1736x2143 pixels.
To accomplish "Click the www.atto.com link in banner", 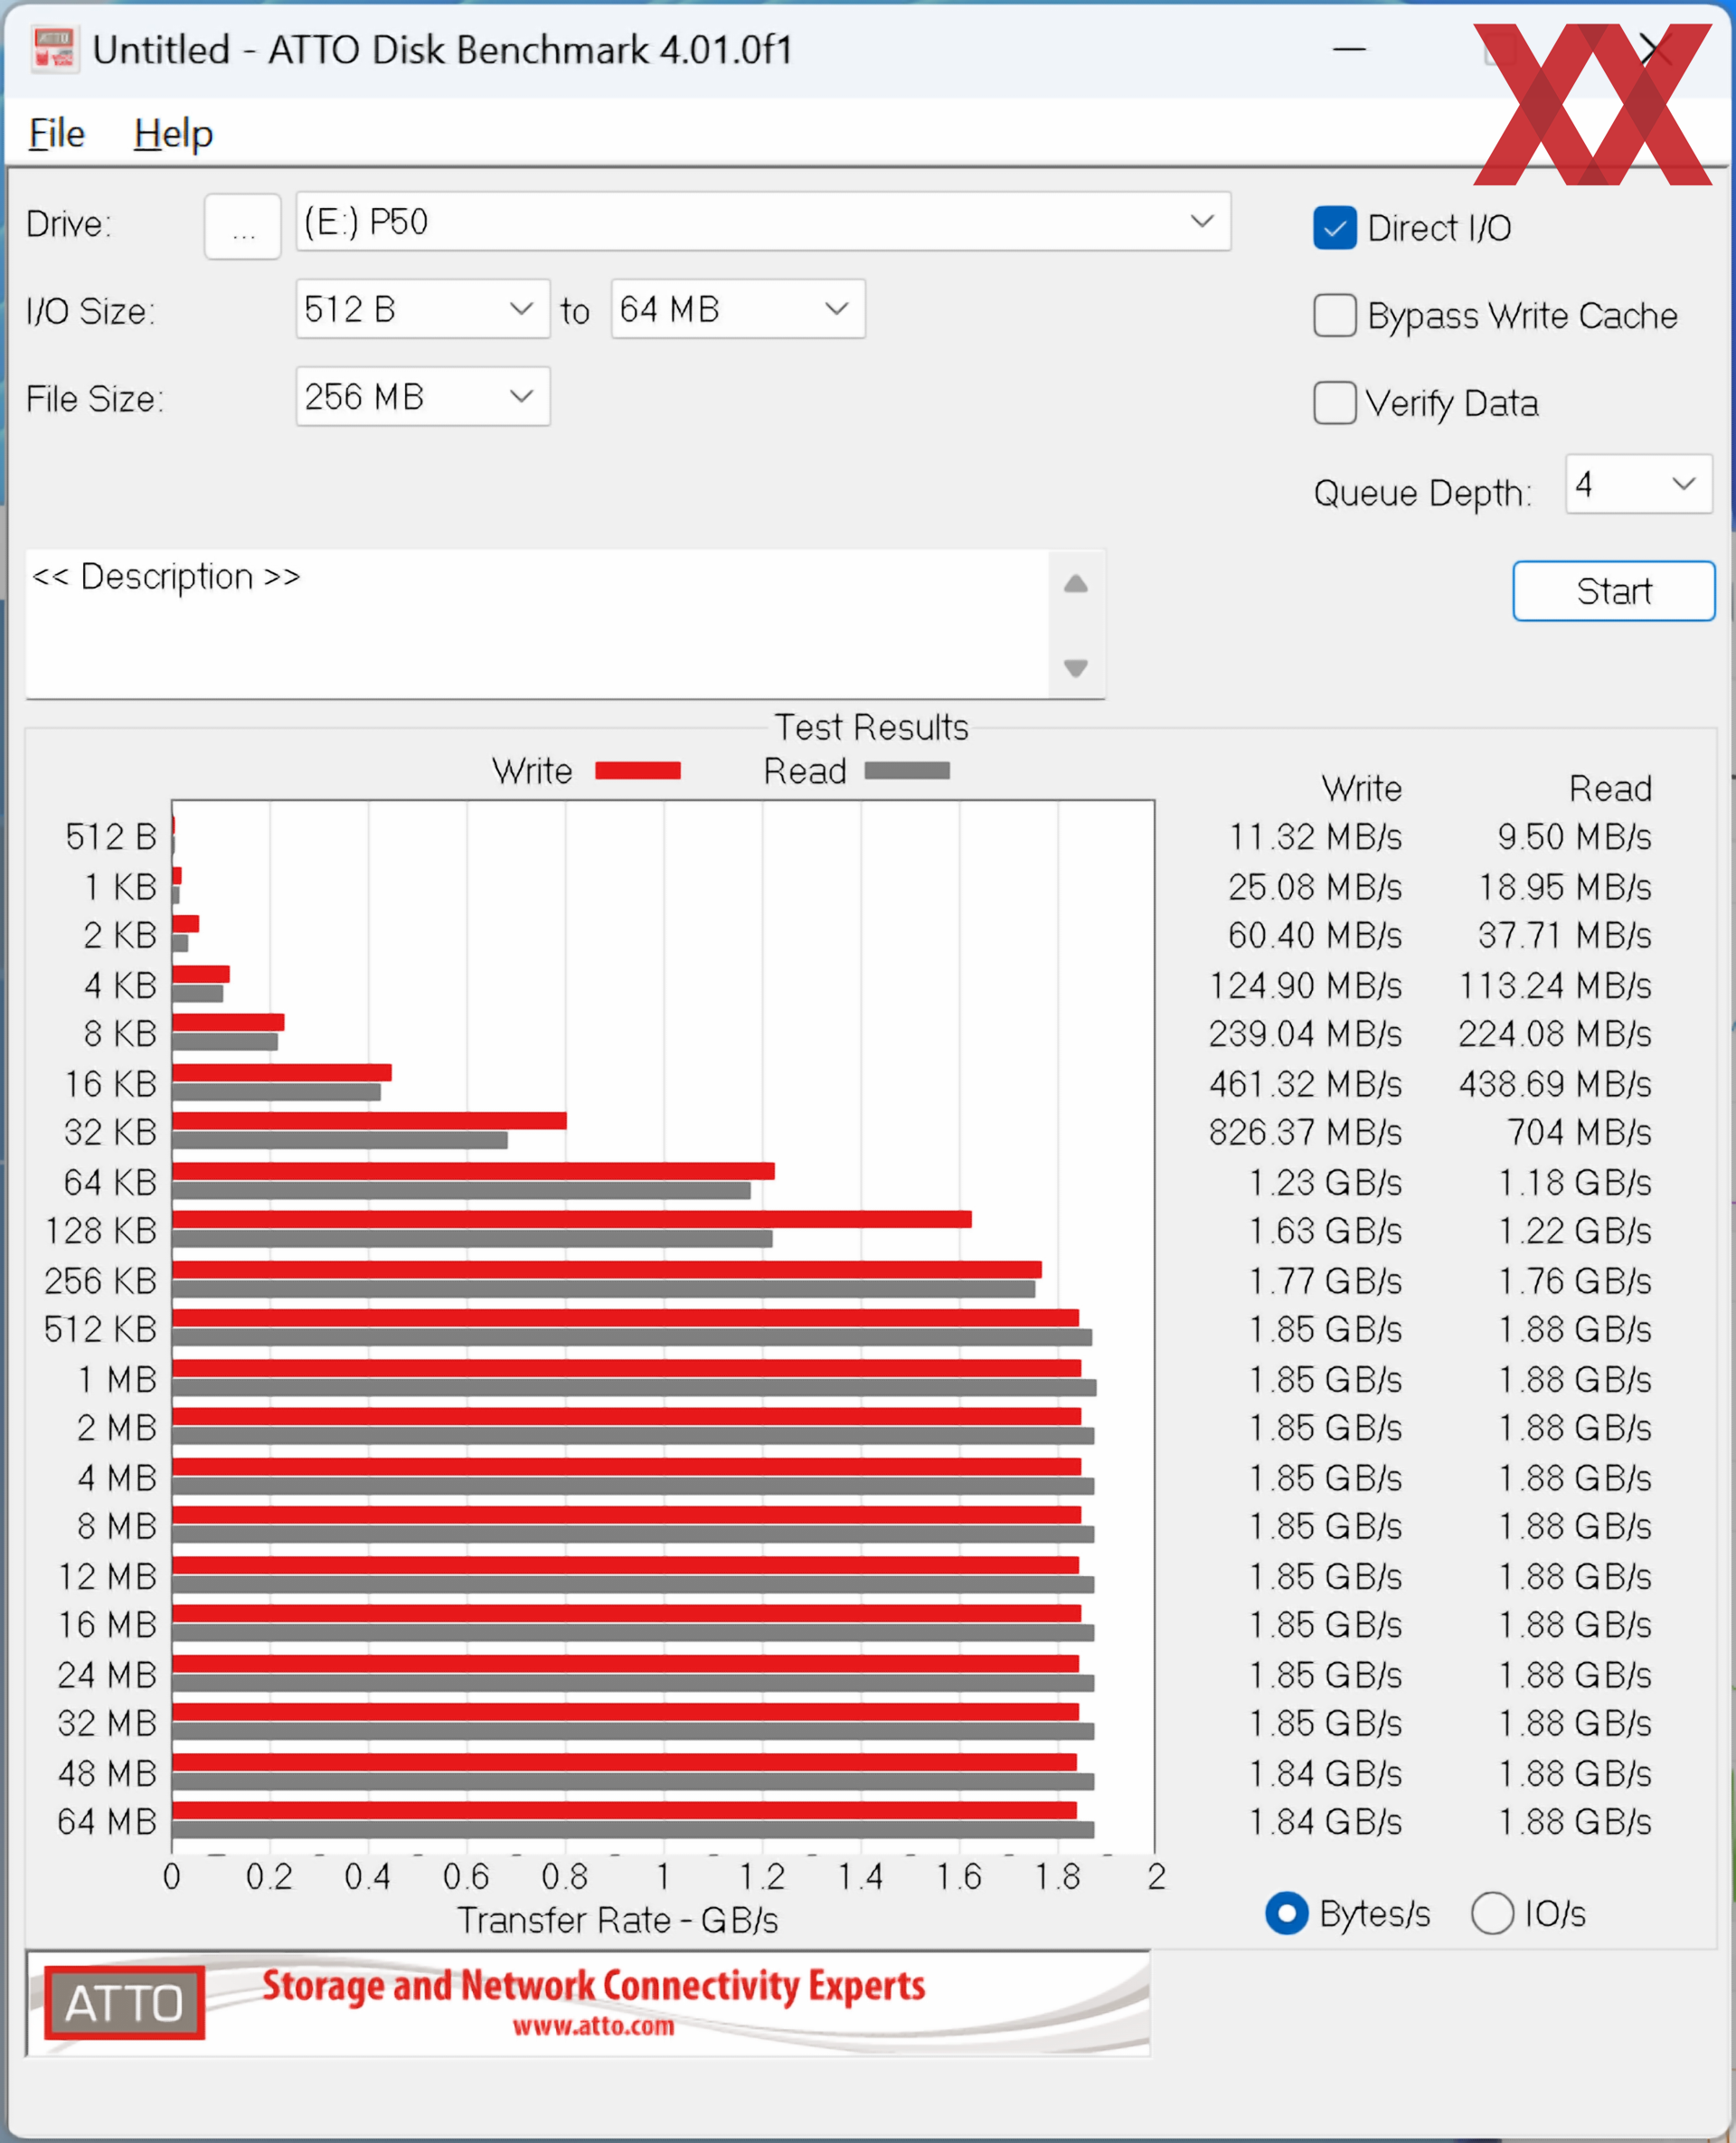I will [593, 2026].
